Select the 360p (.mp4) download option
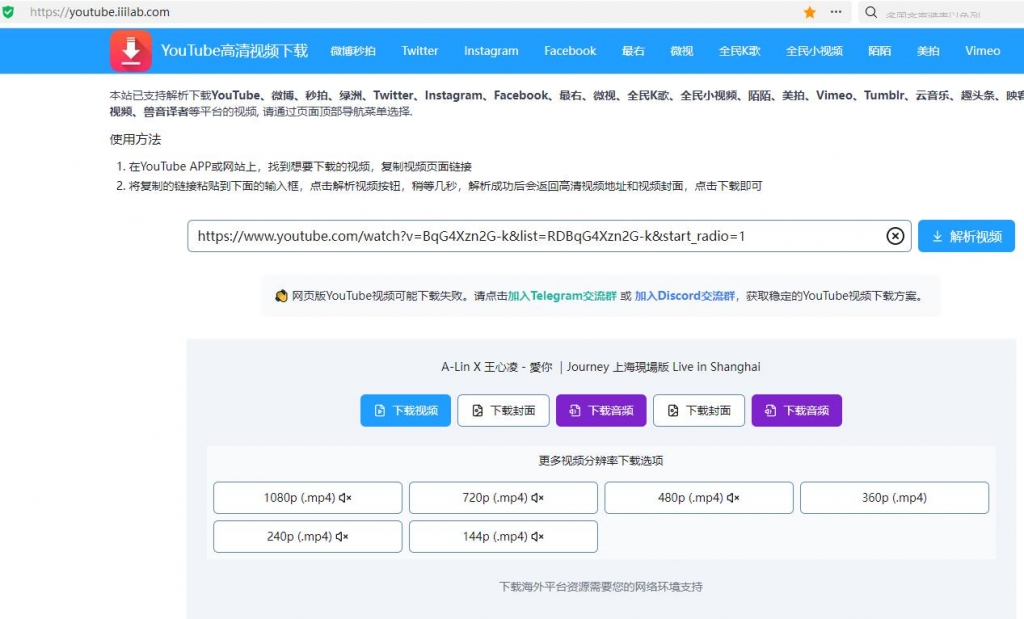Screen dimensions: 1024x619 pyautogui.click(x=894, y=498)
